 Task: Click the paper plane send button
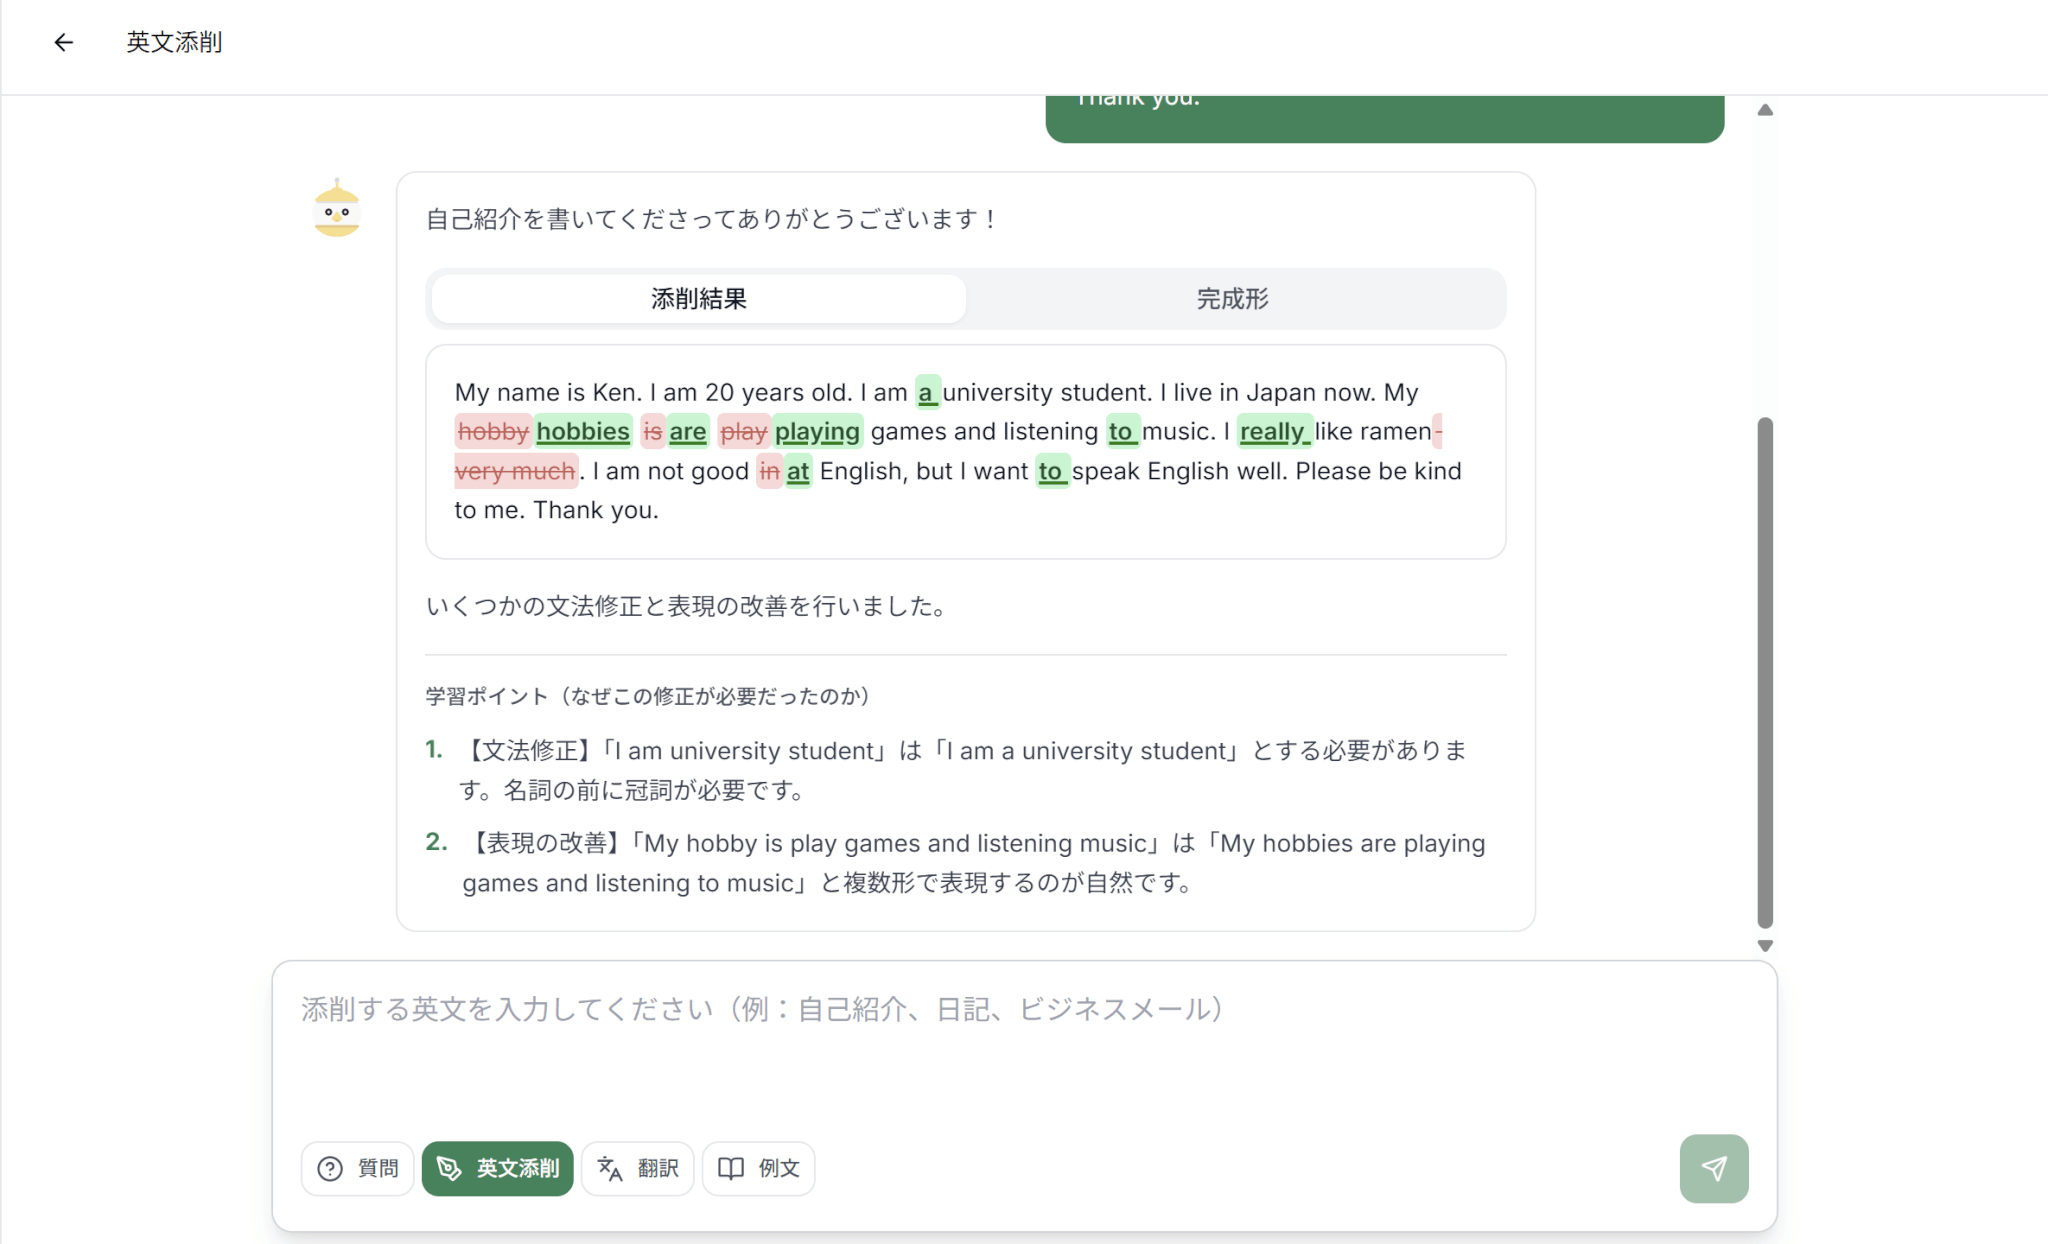coord(1713,1168)
